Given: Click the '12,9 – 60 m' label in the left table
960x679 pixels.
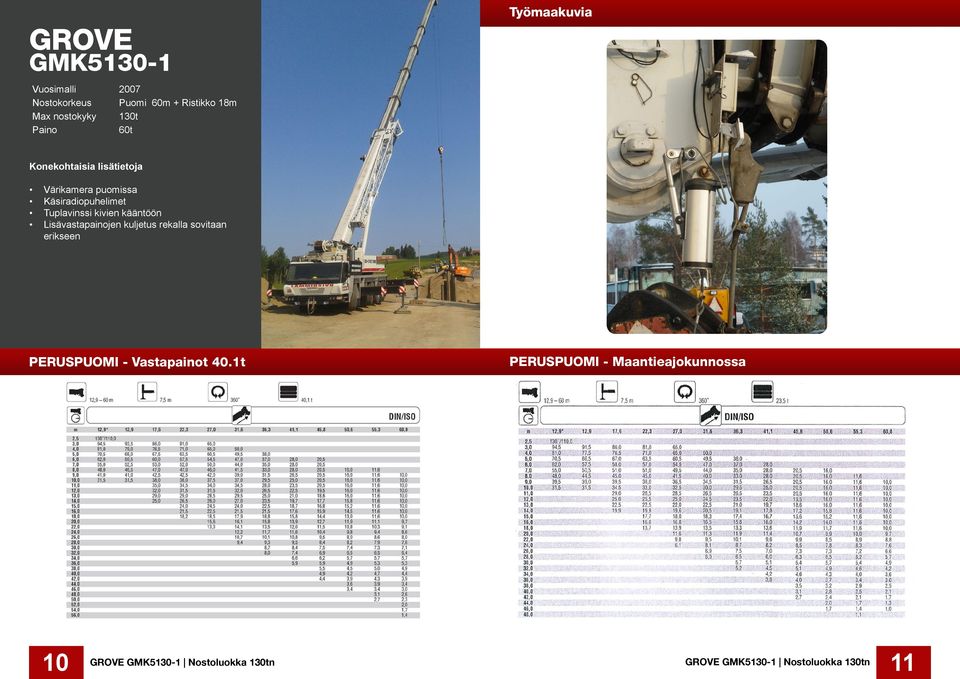Looking at the screenshot, I should [102, 400].
